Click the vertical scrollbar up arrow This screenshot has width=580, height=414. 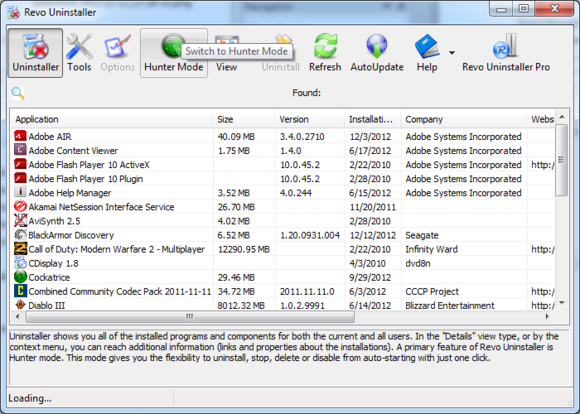pos(562,117)
